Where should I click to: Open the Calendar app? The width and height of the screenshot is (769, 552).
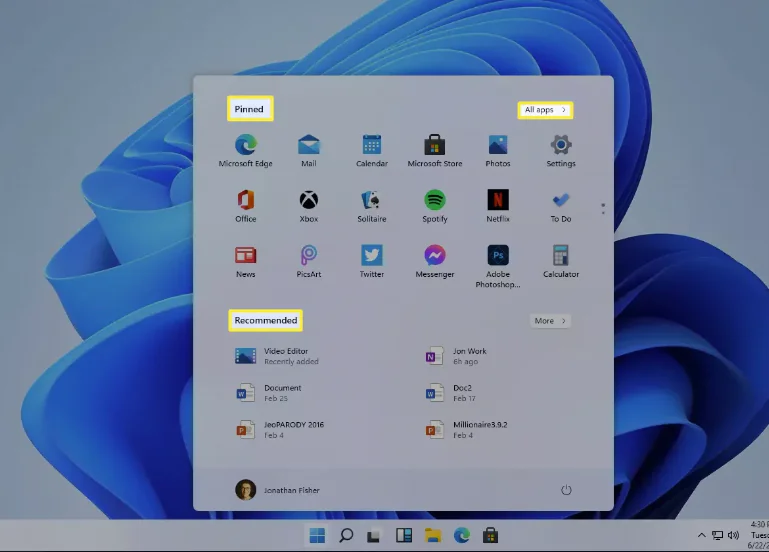tap(372, 146)
